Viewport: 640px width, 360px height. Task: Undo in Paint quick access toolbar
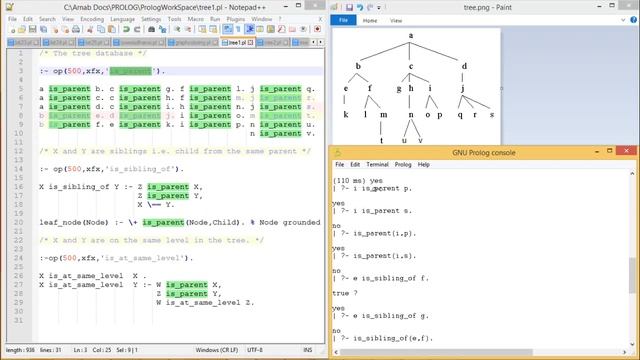click(360, 7)
